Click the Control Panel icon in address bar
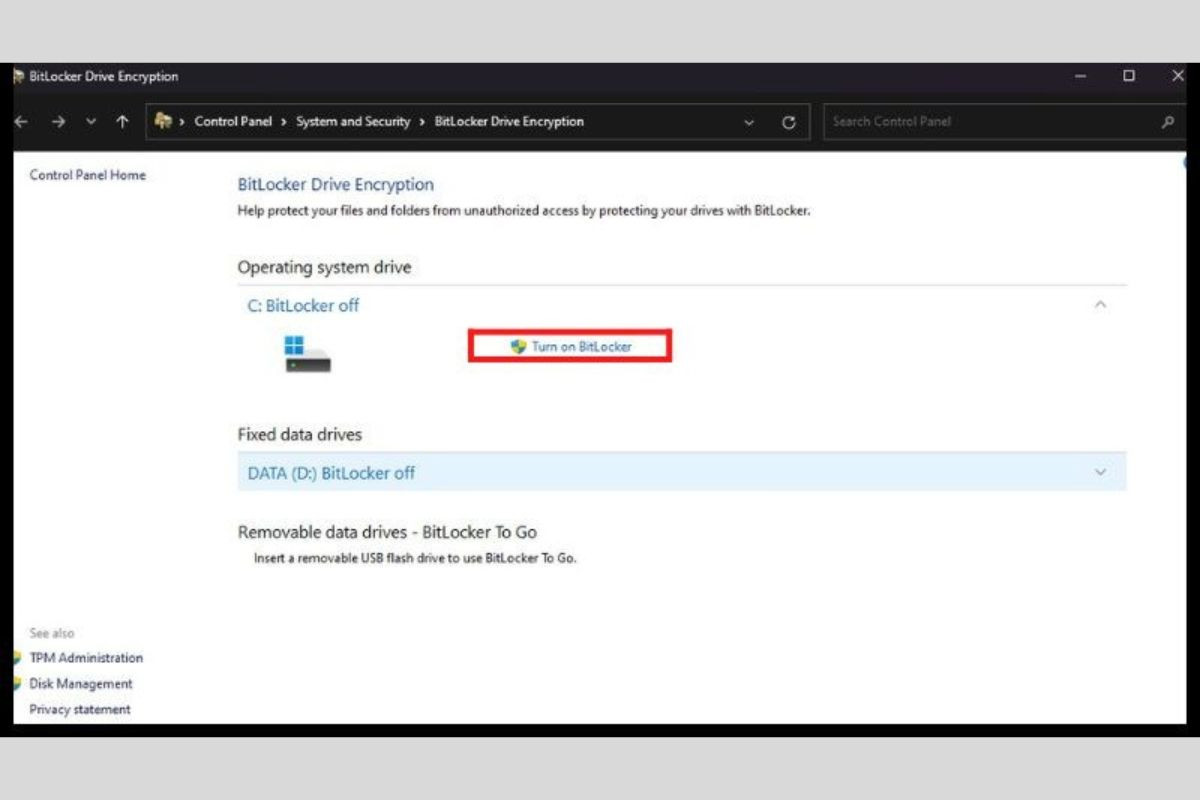 pos(163,121)
